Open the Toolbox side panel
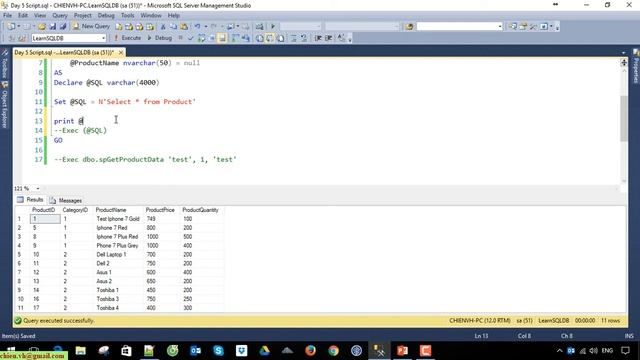This screenshot has width=640, height=360. (x=5, y=64)
